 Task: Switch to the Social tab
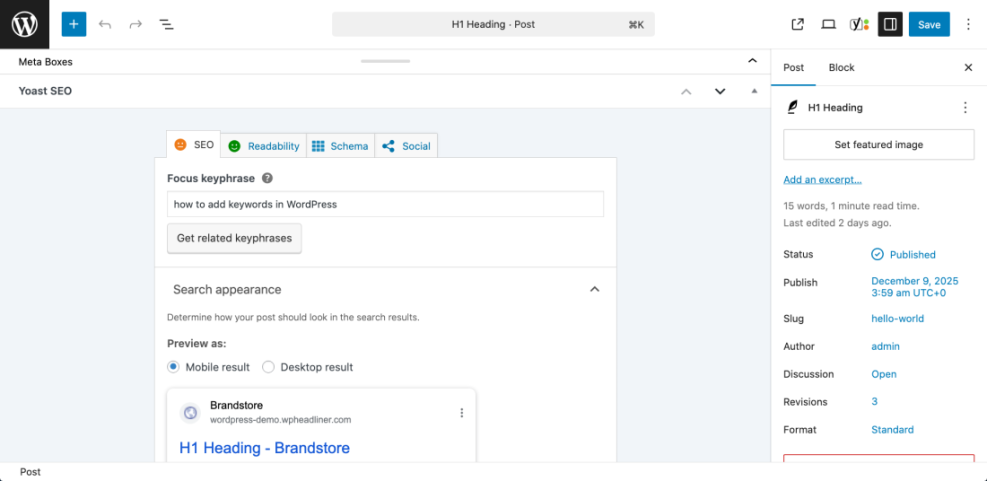coord(406,146)
